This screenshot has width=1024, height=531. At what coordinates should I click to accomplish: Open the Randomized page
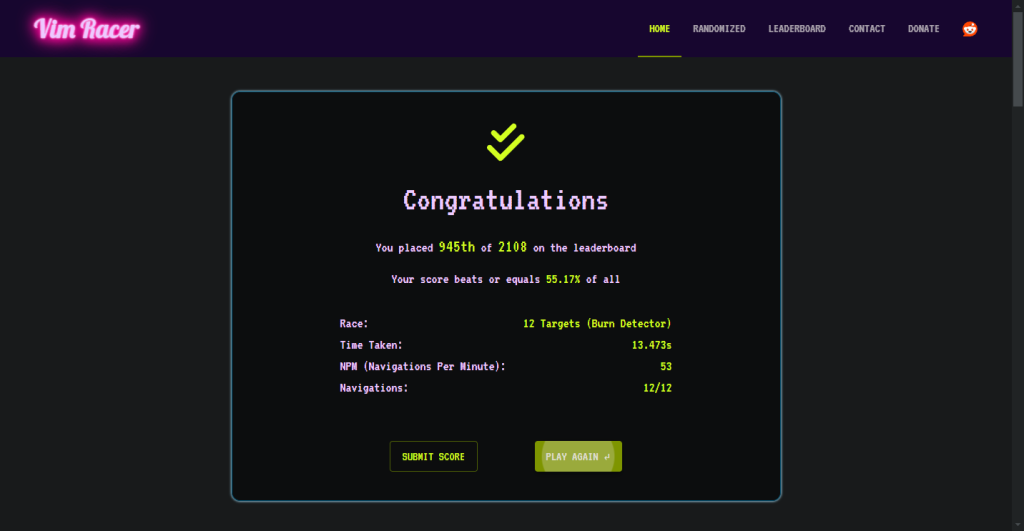pos(719,29)
